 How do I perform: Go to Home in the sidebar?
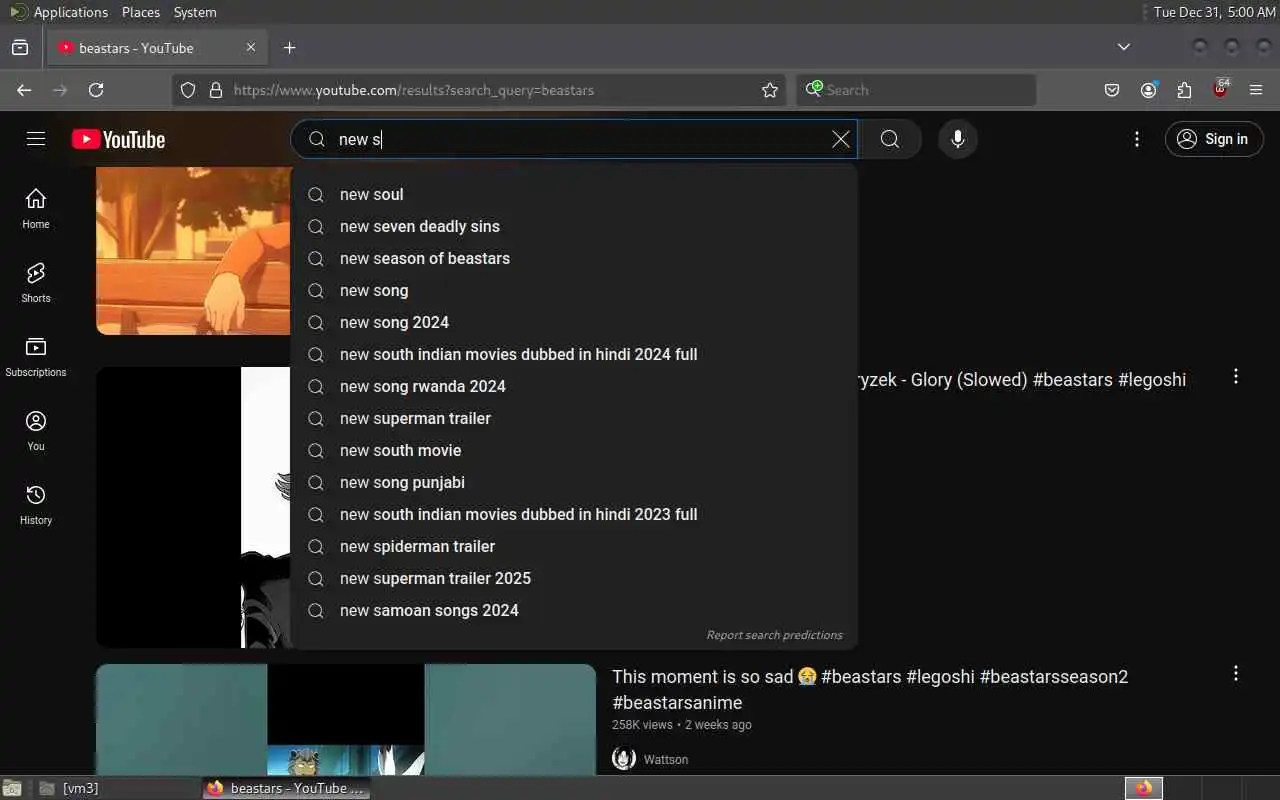click(x=36, y=208)
